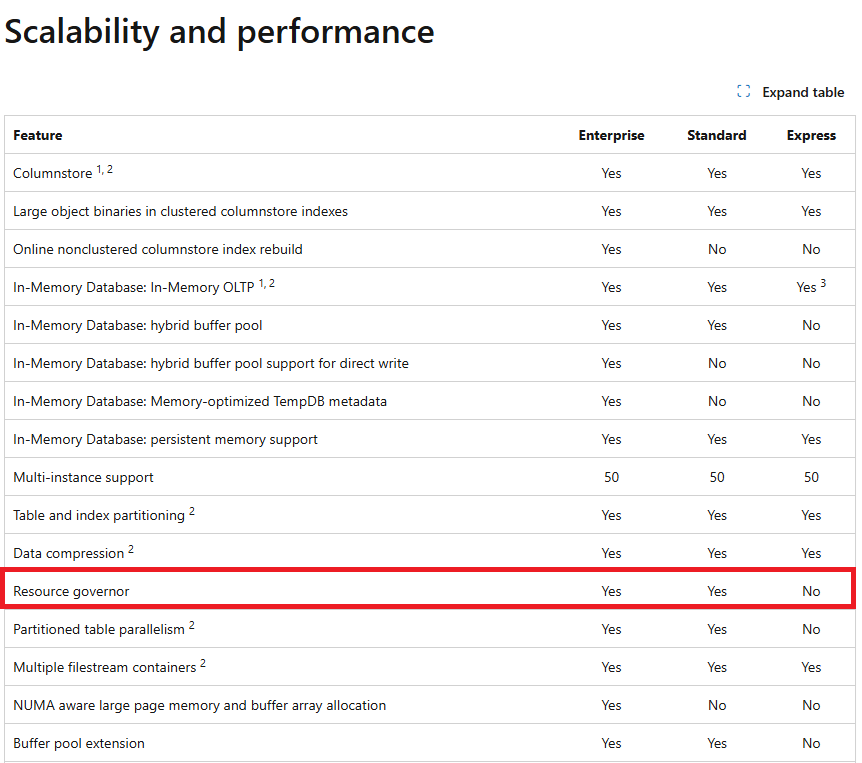
Task: Click Enterprise value 50 for Multi-instance support
Action: click(x=611, y=477)
